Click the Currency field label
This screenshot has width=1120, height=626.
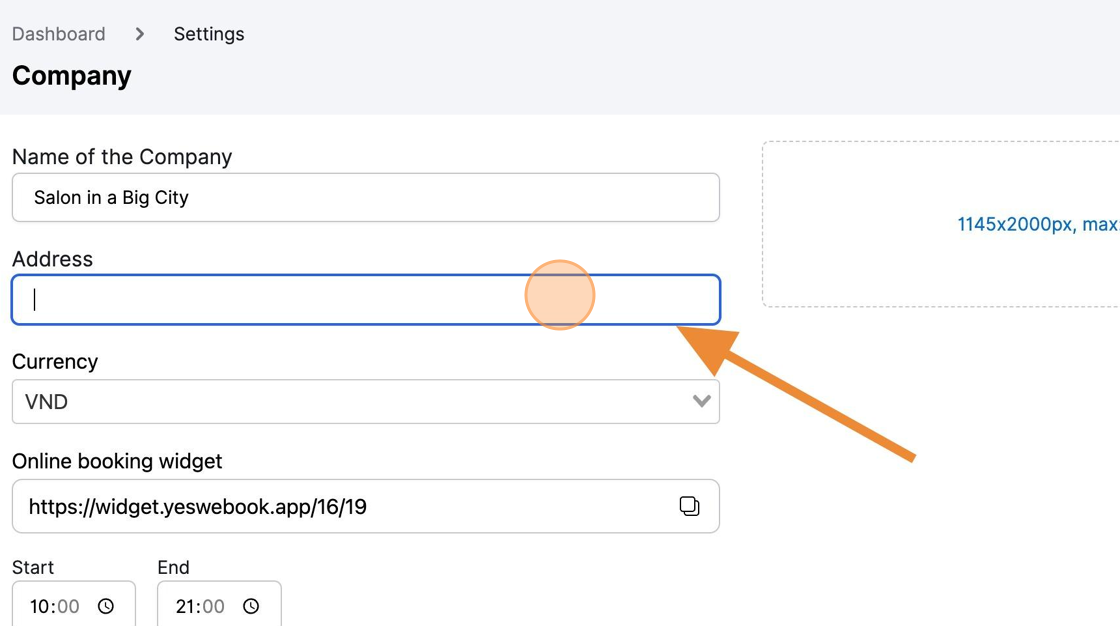[x=55, y=361]
